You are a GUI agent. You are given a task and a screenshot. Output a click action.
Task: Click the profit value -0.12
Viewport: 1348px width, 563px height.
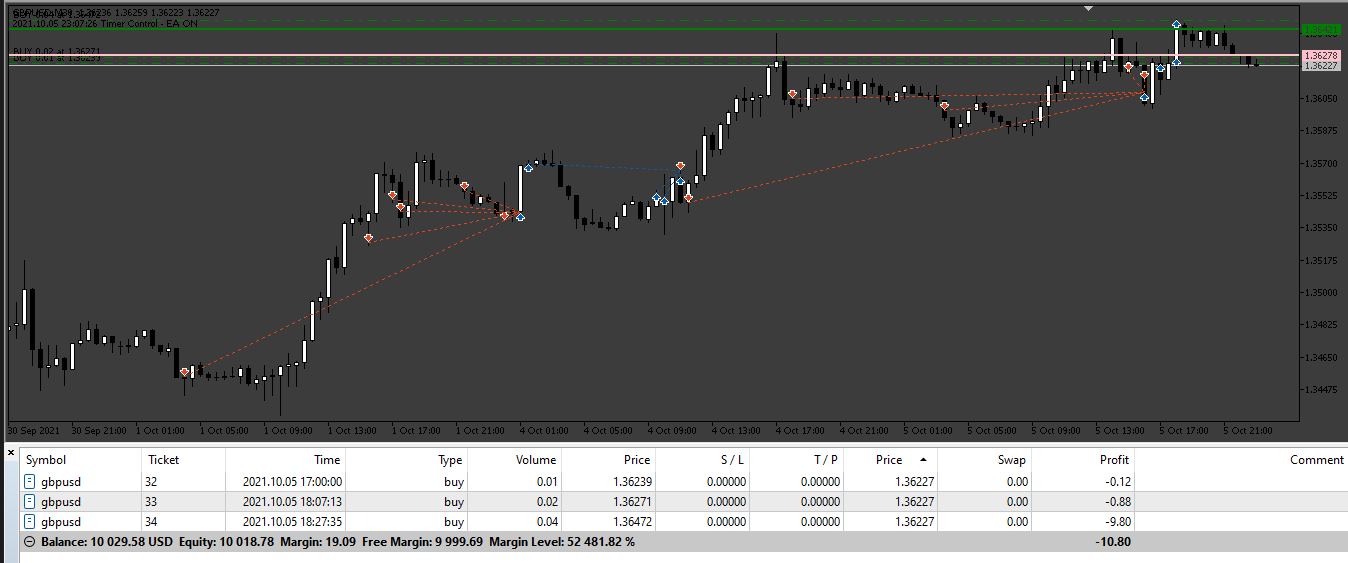coord(1117,481)
